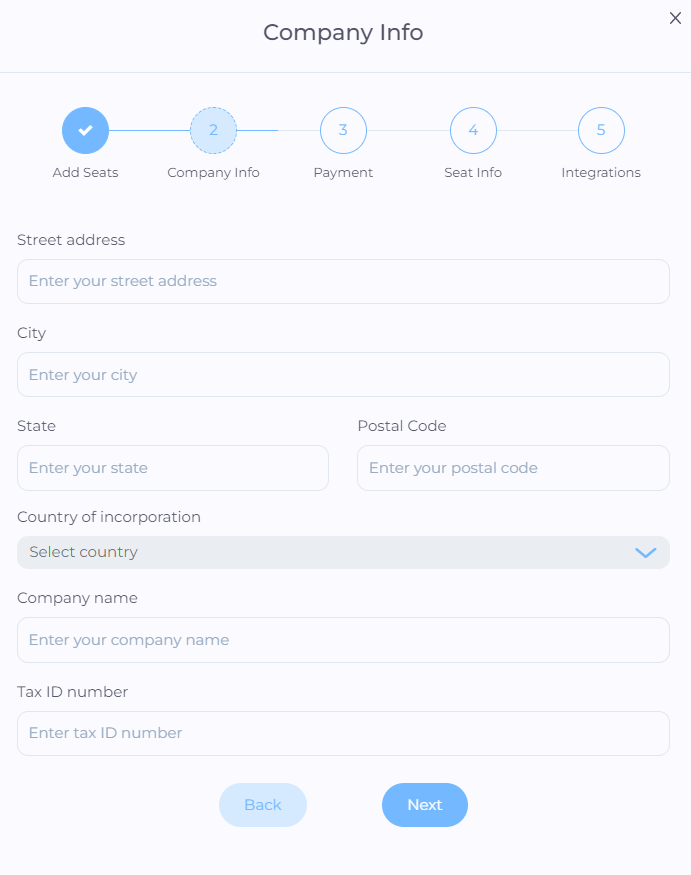
Task: Click the Add Seats step label
Action: pos(85,172)
